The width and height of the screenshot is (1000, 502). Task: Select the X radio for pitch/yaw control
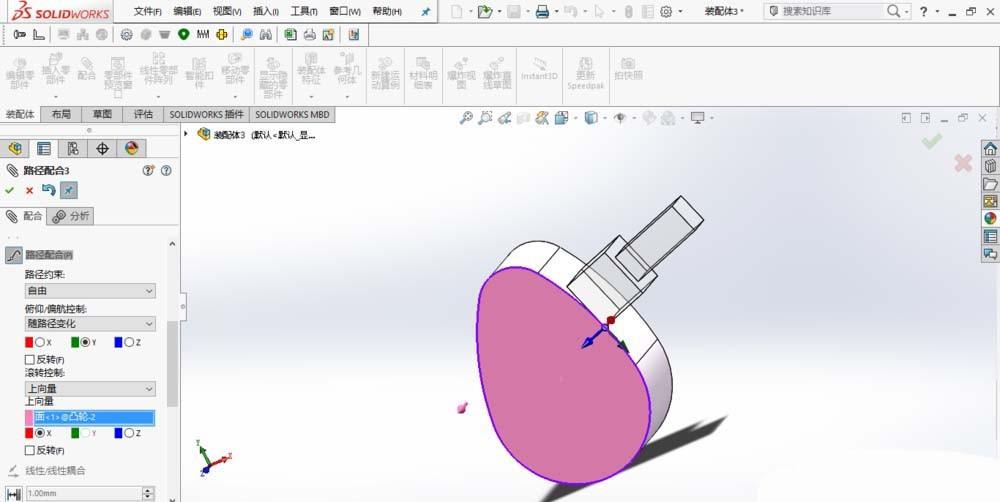pyautogui.click(x=40, y=343)
